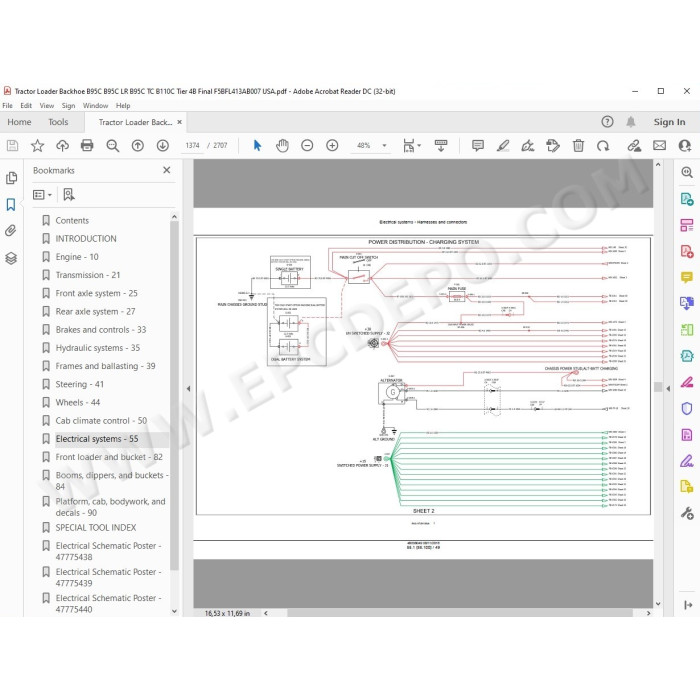Viewport: 700px width, 700px height.
Task: Click the upload to cloud icon
Action: click(x=62, y=146)
